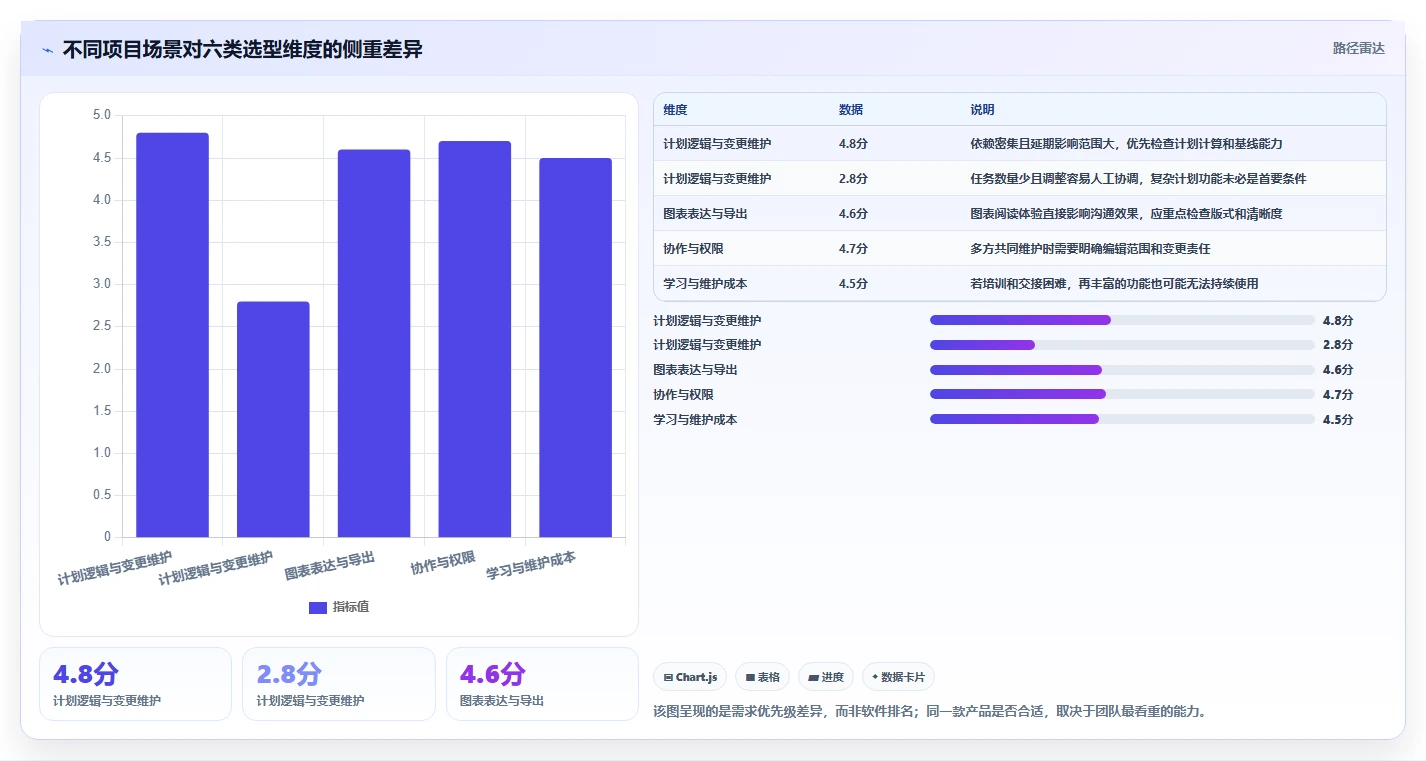Click the table cell reading 2.8分
Image resolution: width=1426 pixels, height=761 pixels.
click(x=853, y=179)
